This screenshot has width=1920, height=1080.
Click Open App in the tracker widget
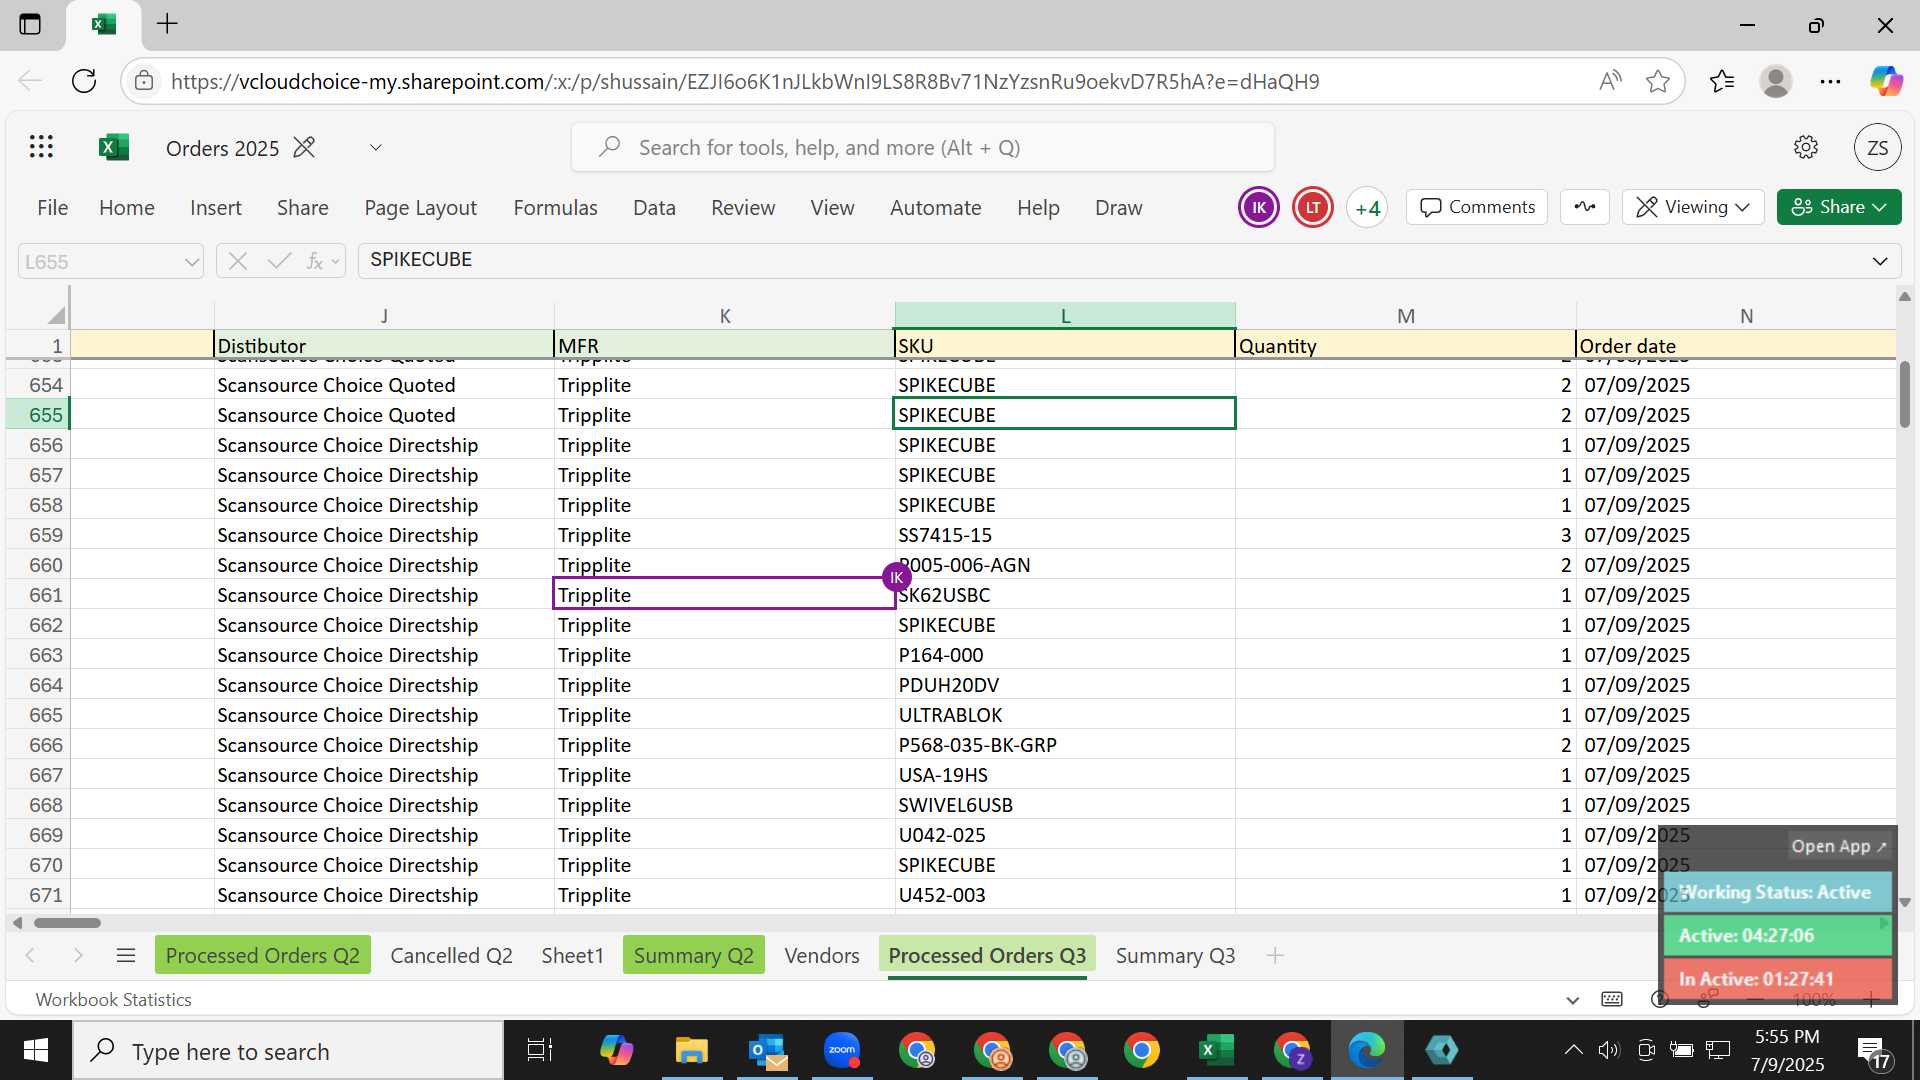[x=1839, y=846]
